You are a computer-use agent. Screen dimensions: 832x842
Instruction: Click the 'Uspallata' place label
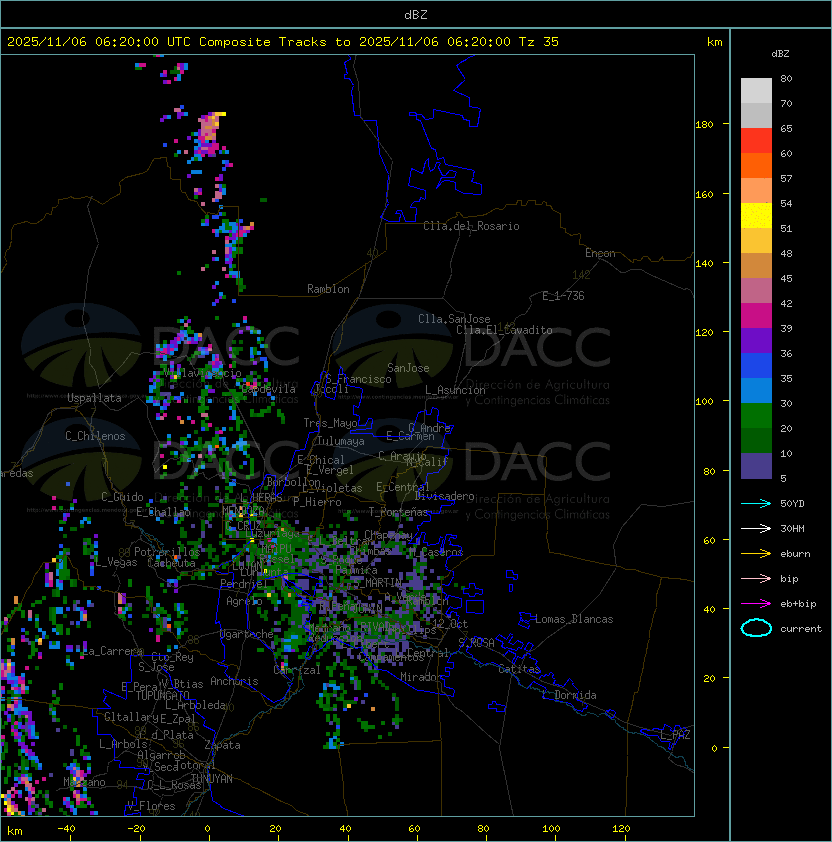click(x=95, y=398)
